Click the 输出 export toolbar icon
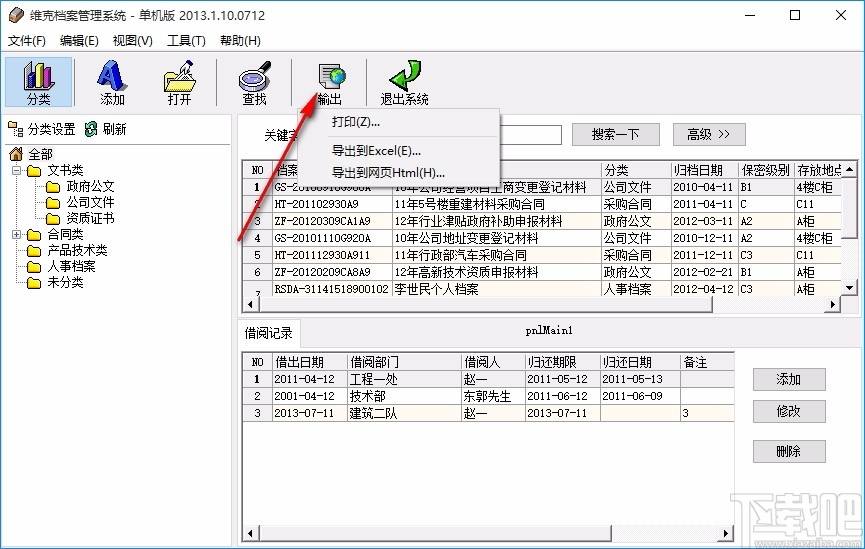Screen dimensions: 865x549 330,82
